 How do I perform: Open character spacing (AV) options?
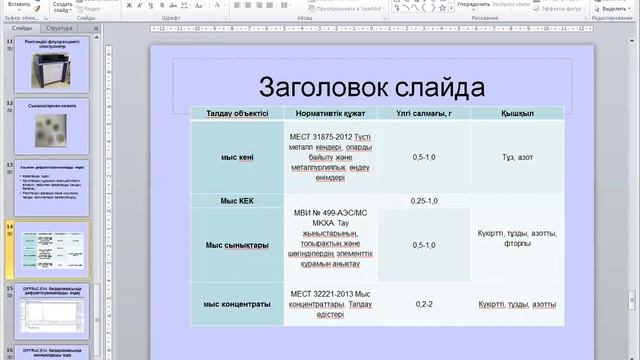(x=185, y=6)
